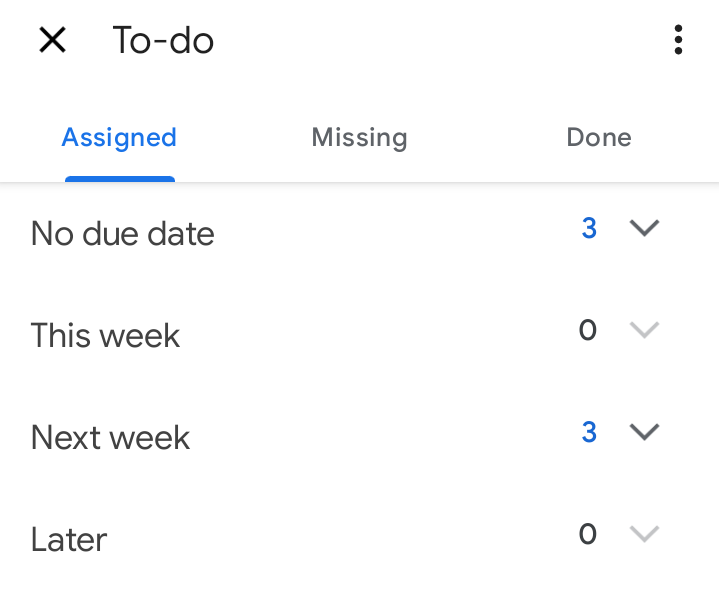Switch to the Done tab
The width and height of the screenshot is (719, 607).
[x=599, y=138]
